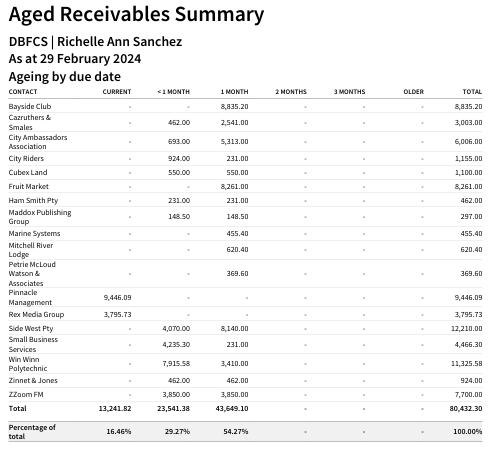This screenshot has height=450, width=490.
Task: Select Side West Pty total 12,210.00
Action: [466, 328]
